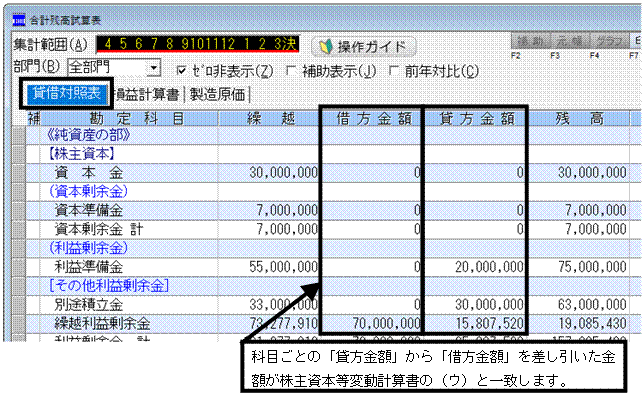Screen dimensions: 642x398
Task: Click gray row selector beside 利益準備金
Action: [x=19, y=267]
